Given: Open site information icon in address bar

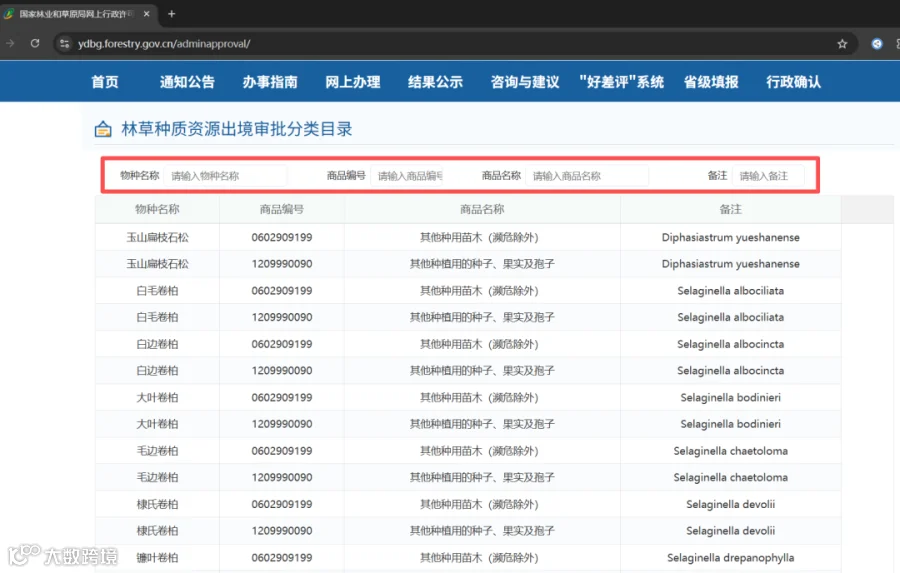Looking at the screenshot, I should (x=64, y=44).
